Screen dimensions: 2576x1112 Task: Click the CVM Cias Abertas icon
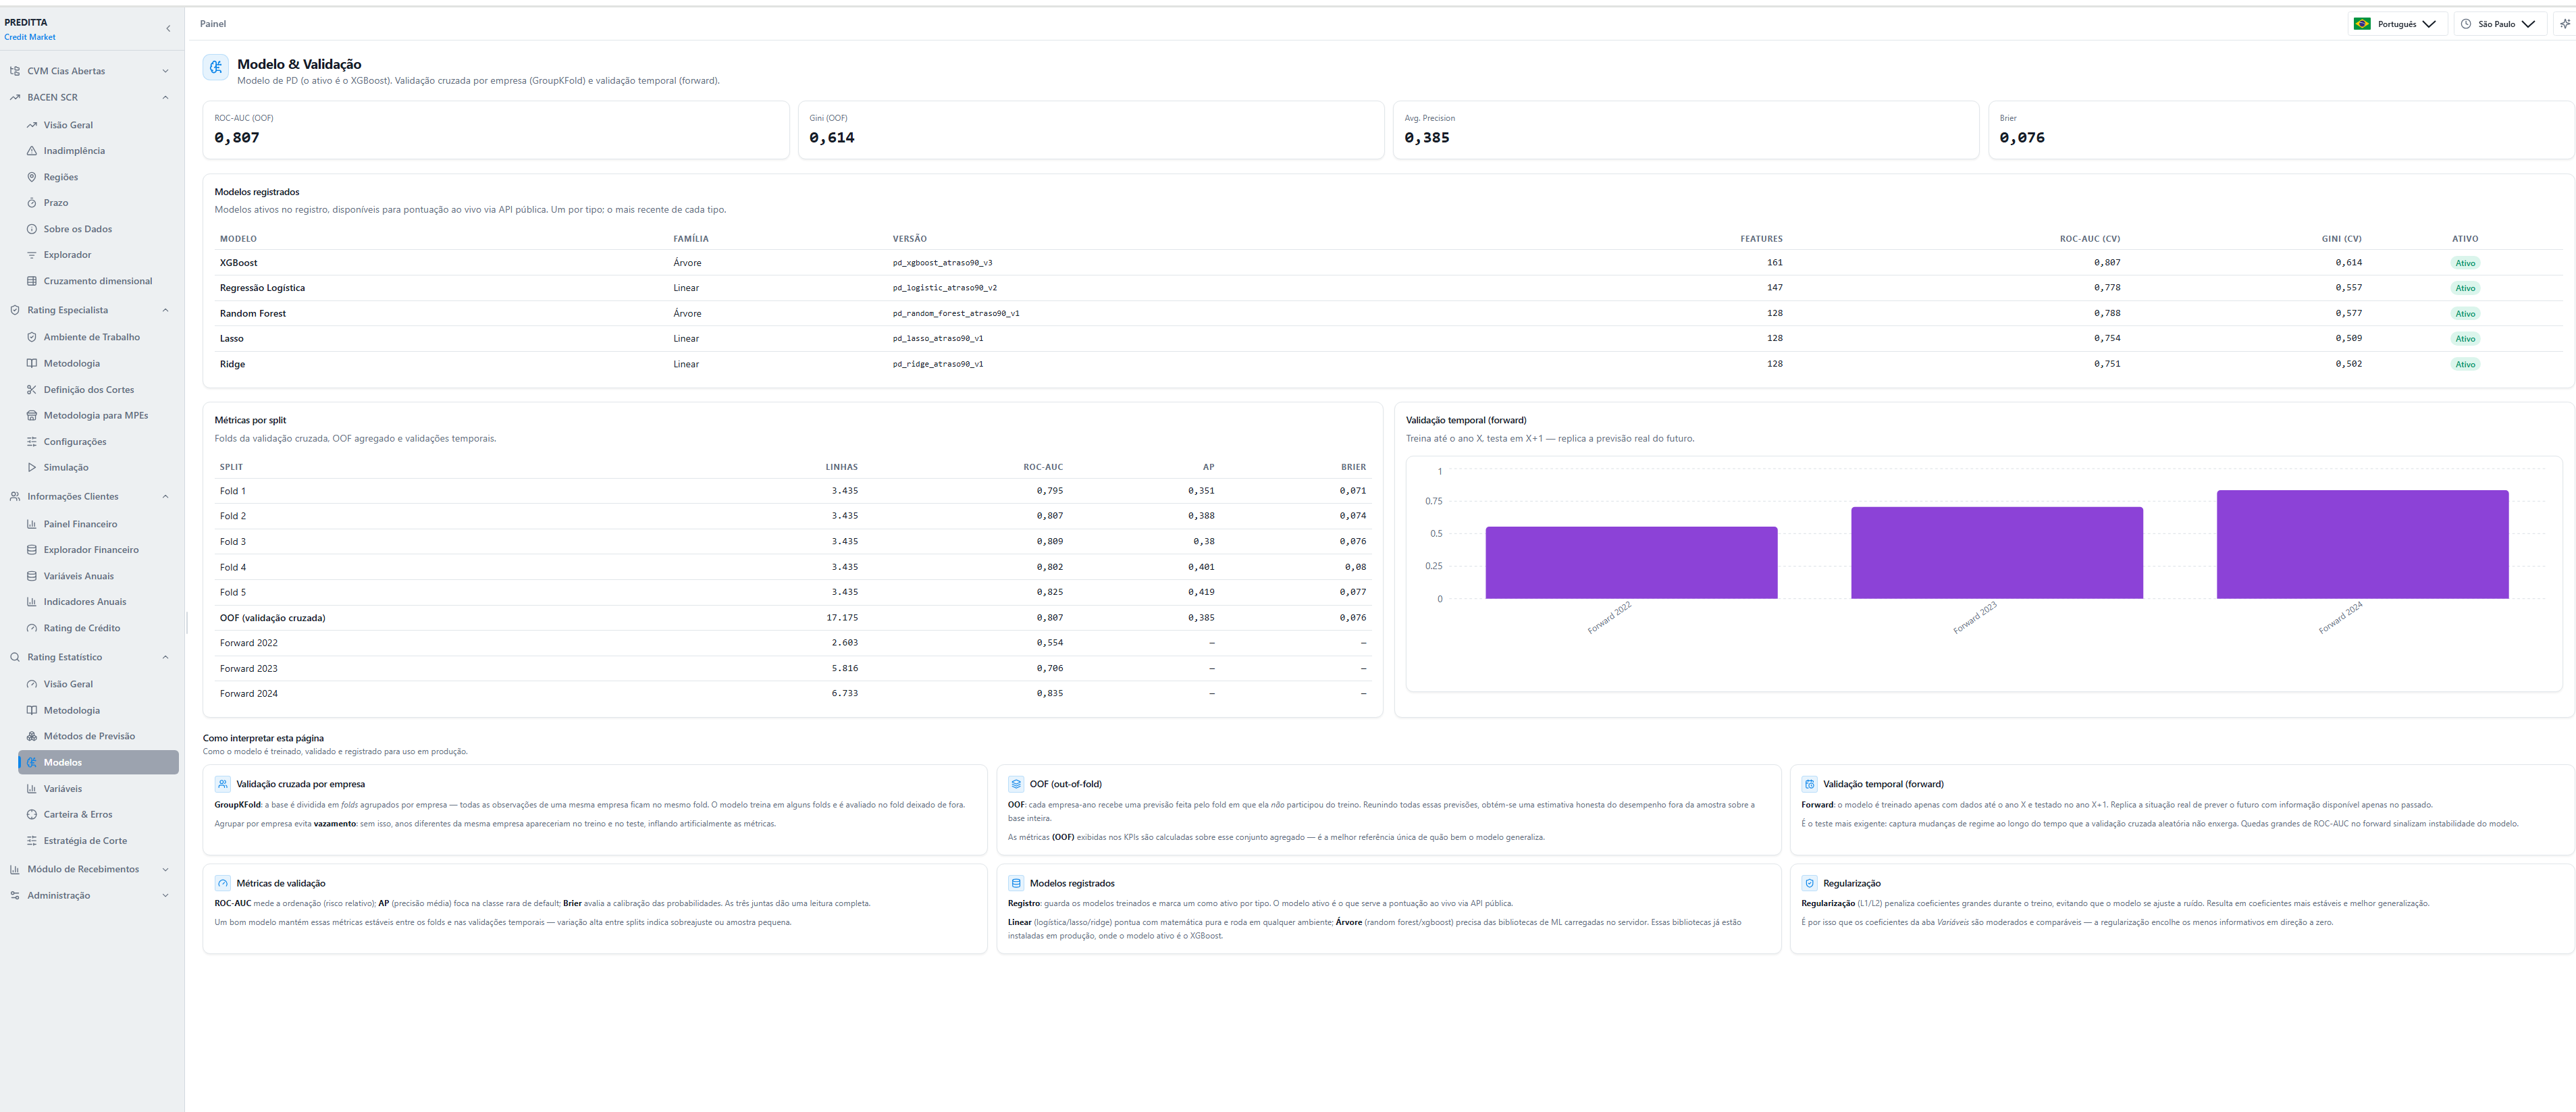[x=15, y=71]
